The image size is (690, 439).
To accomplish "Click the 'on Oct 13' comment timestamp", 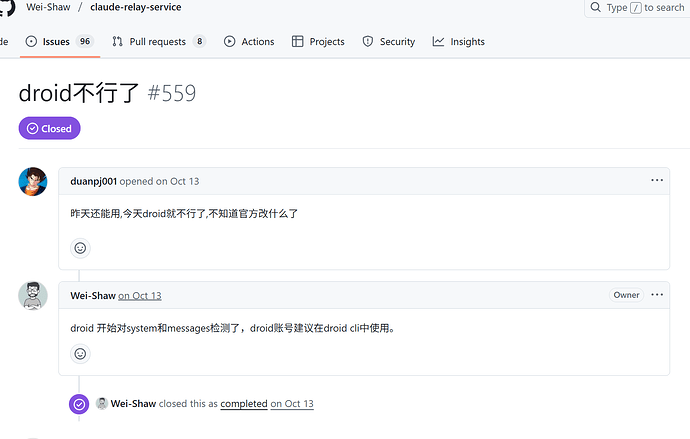I will pyautogui.click(x=140, y=296).
